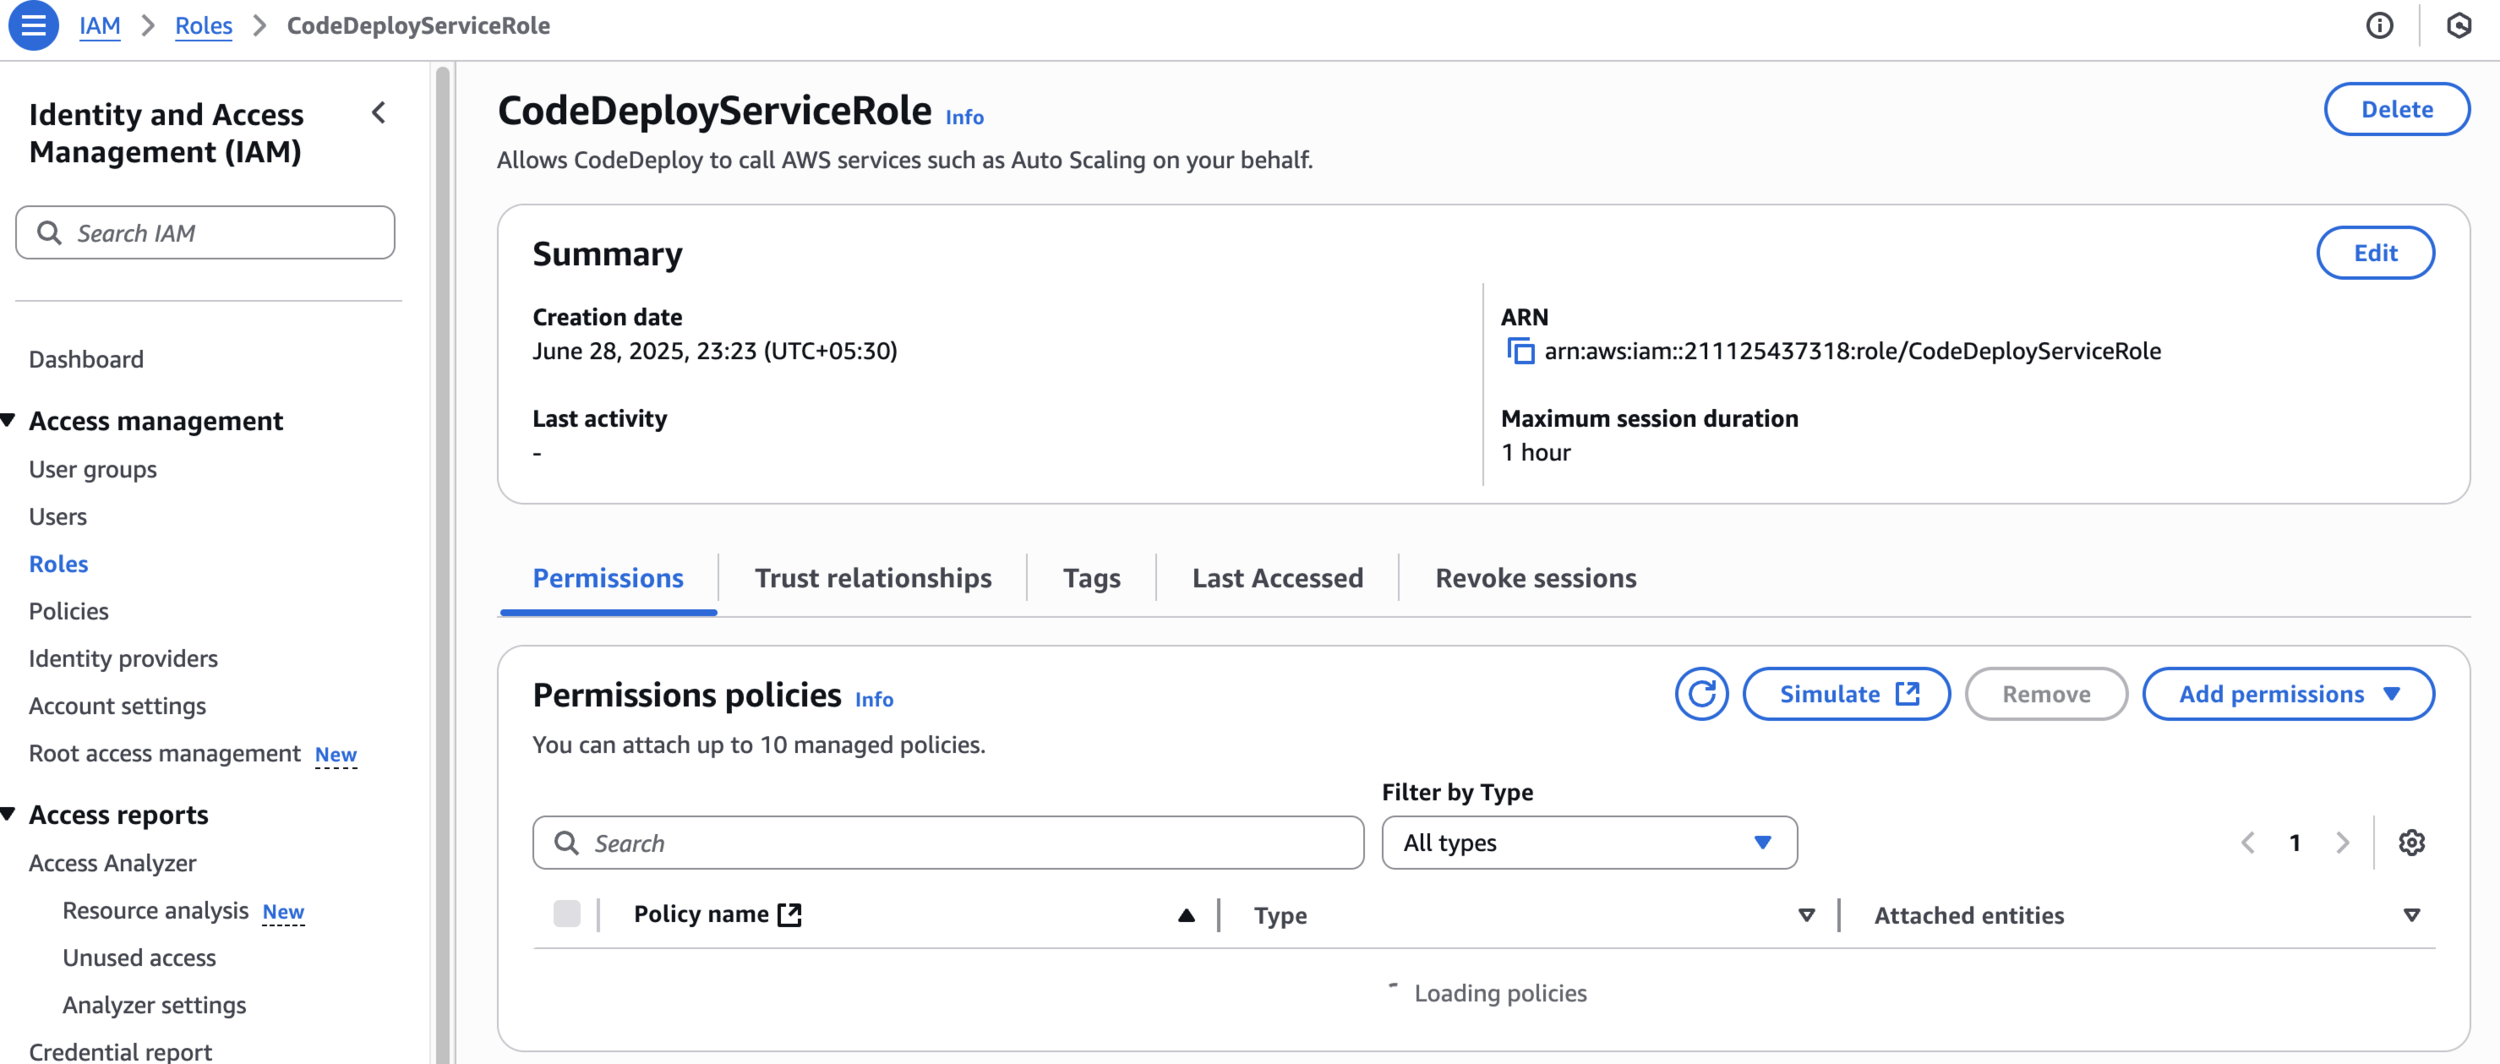This screenshot has width=2500, height=1064.
Task: Switch to the Permissions tab
Action: click(x=608, y=578)
